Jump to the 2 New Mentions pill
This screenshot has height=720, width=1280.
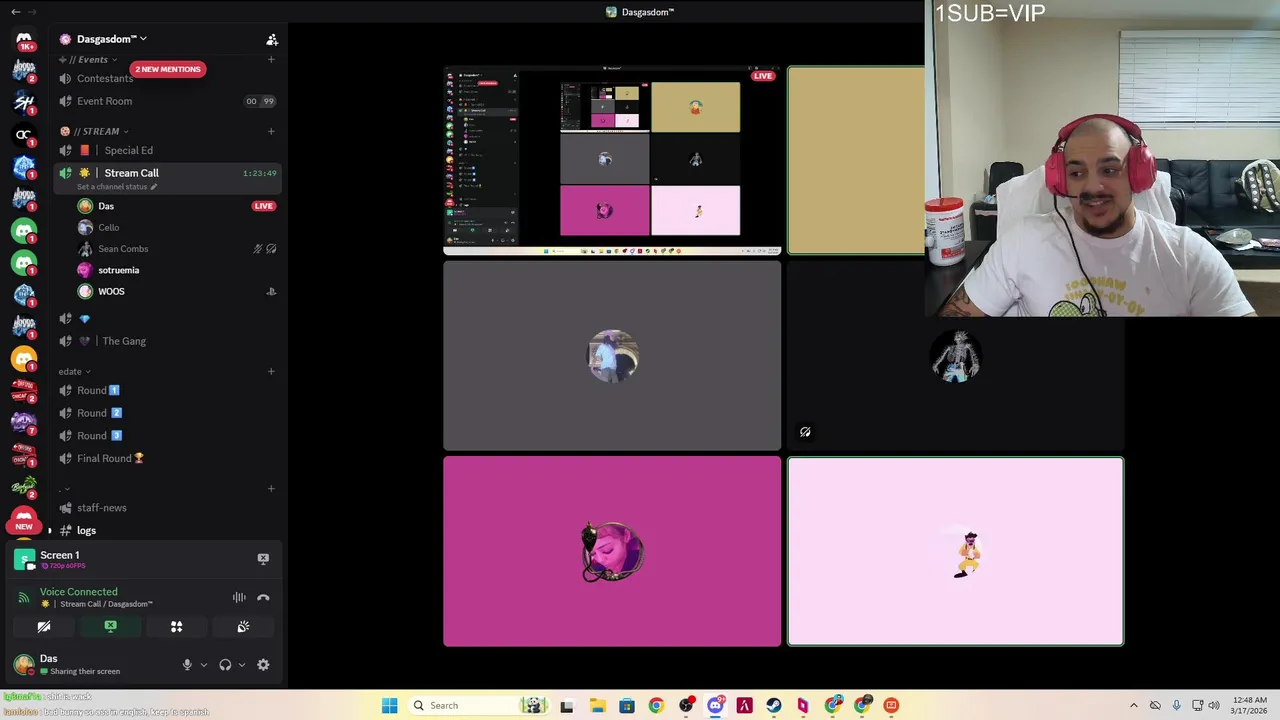coord(168,69)
